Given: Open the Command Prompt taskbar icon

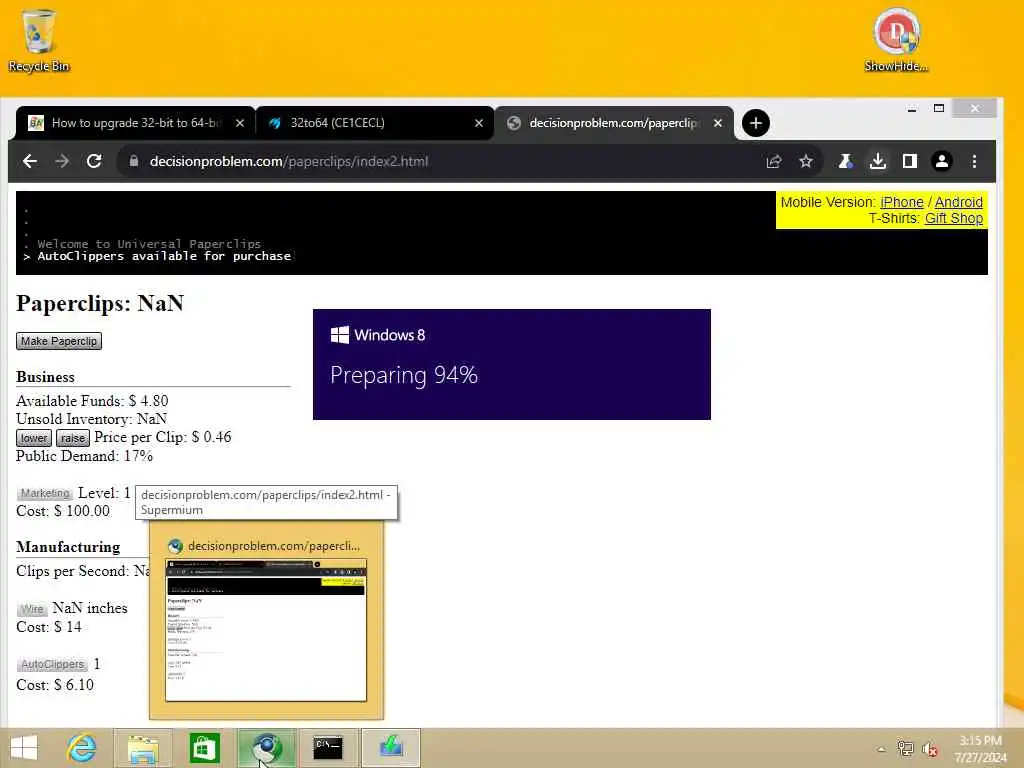Looking at the screenshot, I should tap(328, 748).
